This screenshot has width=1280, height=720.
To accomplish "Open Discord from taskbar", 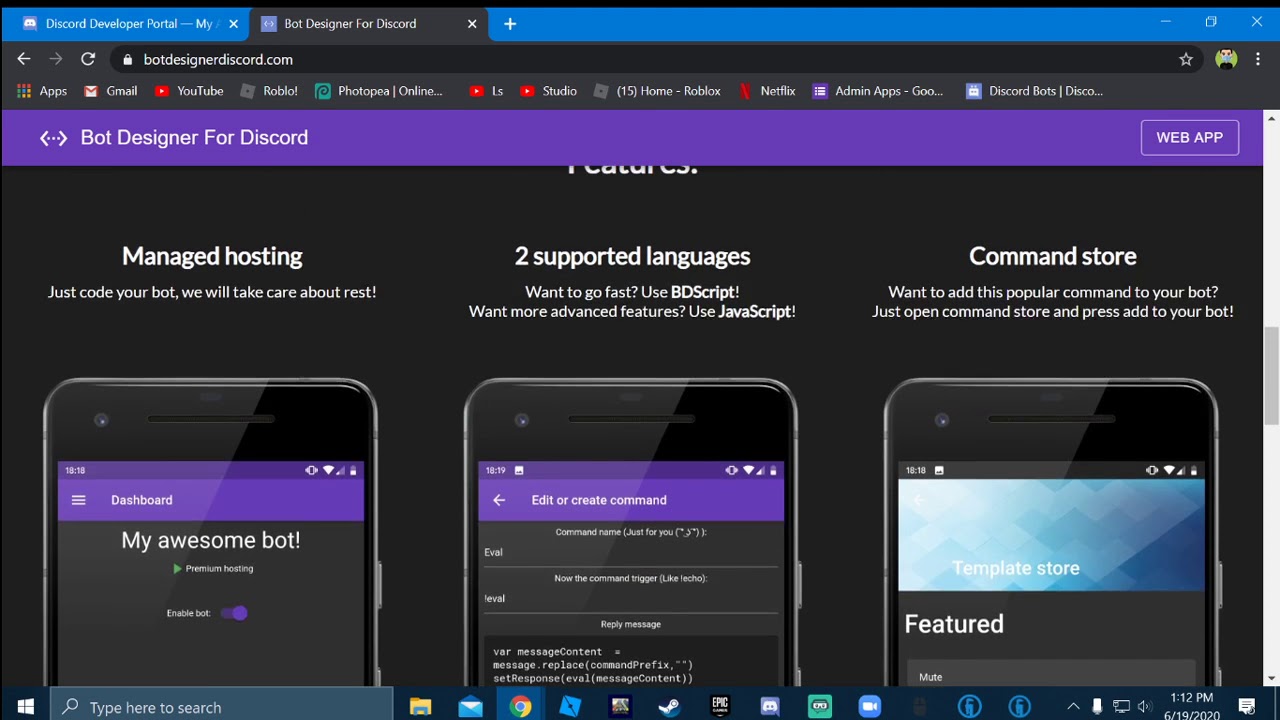I will pyautogui.click(x=770, y=707).
